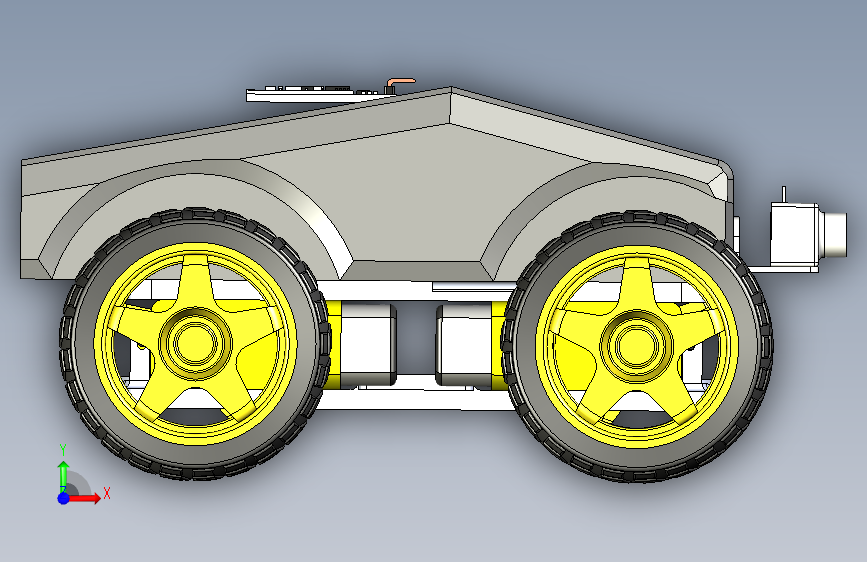This screenshot has width=867, height=562.
Task: Select the center hub of the right yellow wheel
Action: point(636,346)
